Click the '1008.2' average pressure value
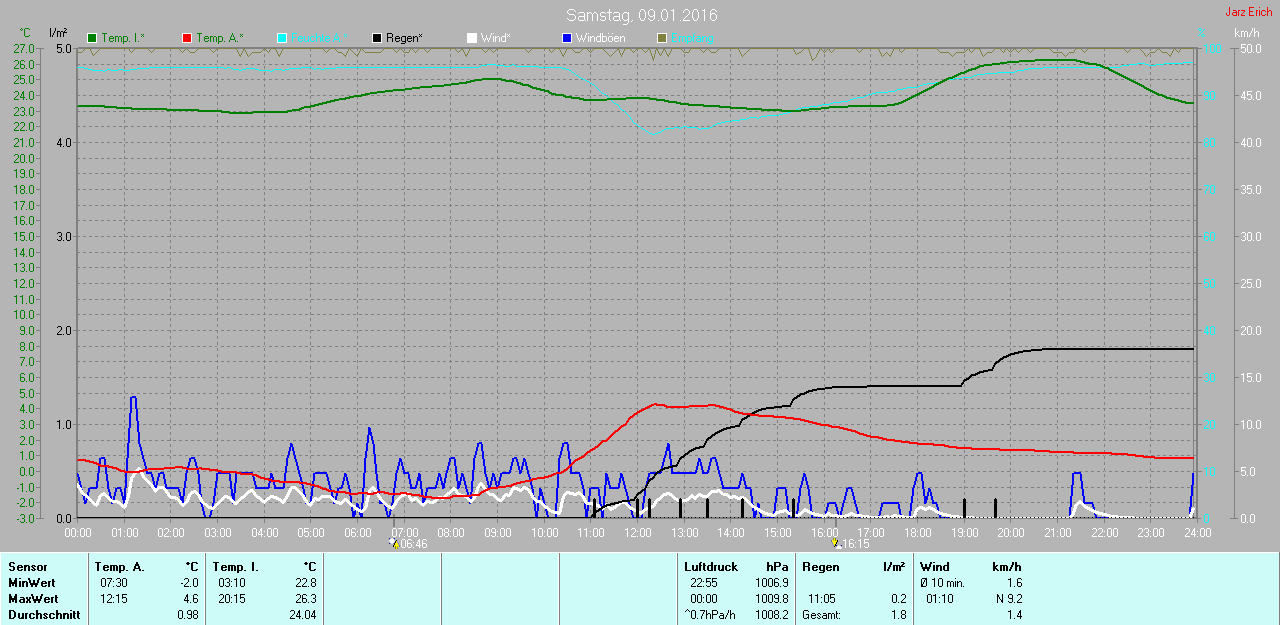Viewport: 1280px width, 625px height. pos(772,615)
